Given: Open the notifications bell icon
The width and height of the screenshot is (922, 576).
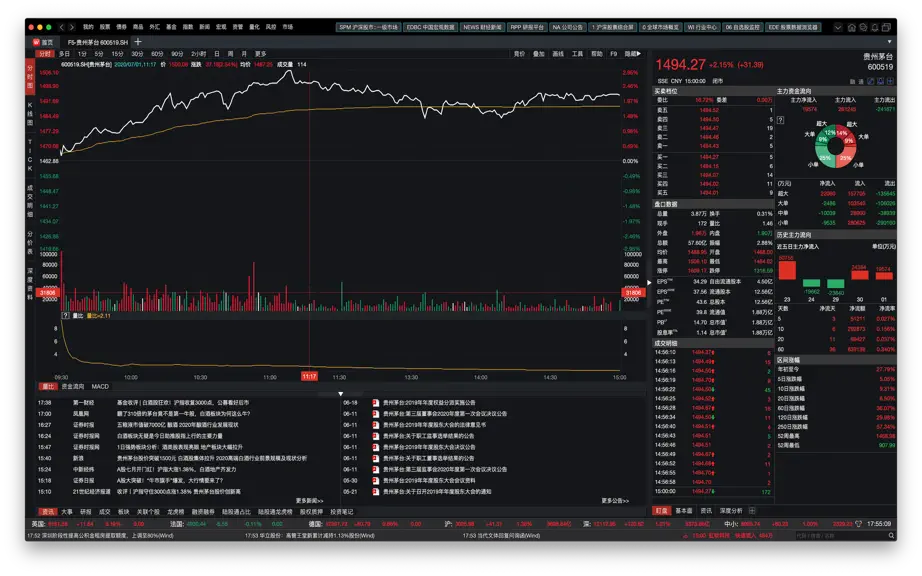Looking at the screenshot, I should point(874,28).
